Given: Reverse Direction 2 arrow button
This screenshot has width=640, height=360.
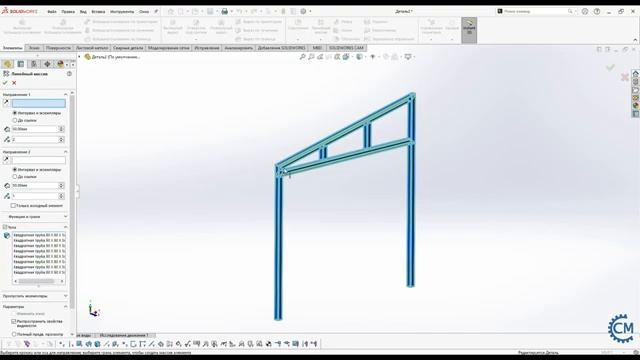Looking at the screenshot, I should 6,160.
